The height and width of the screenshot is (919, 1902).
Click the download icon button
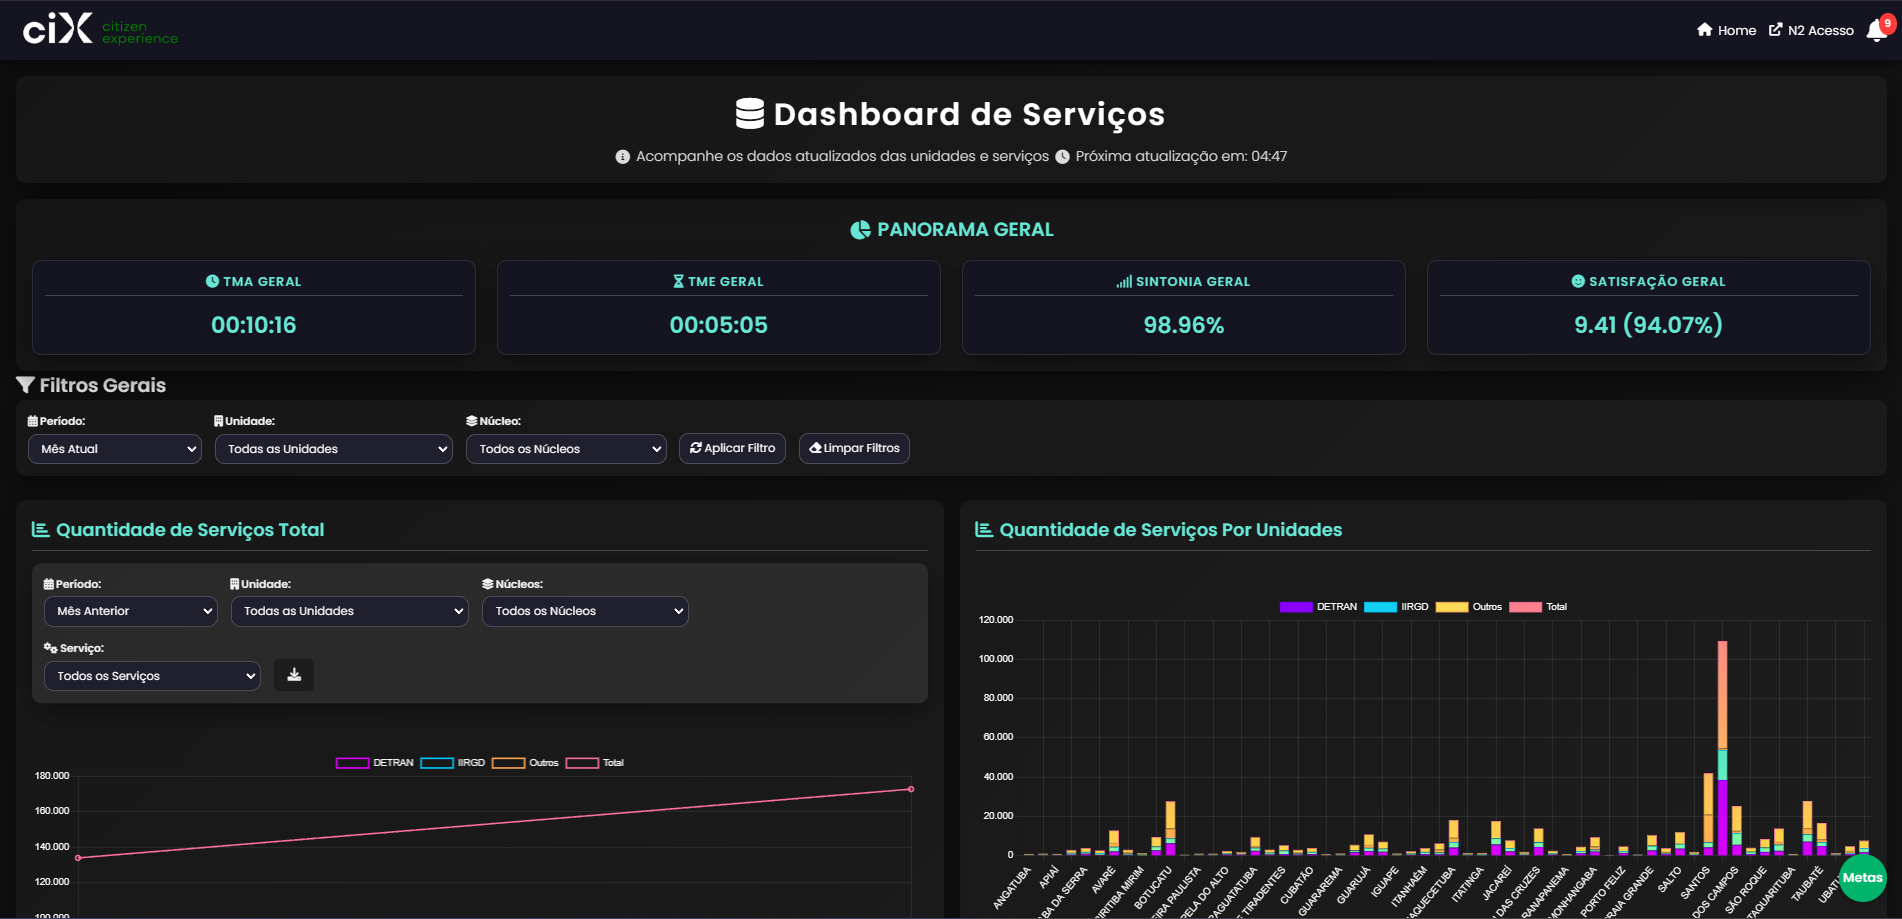click(294, 675)
